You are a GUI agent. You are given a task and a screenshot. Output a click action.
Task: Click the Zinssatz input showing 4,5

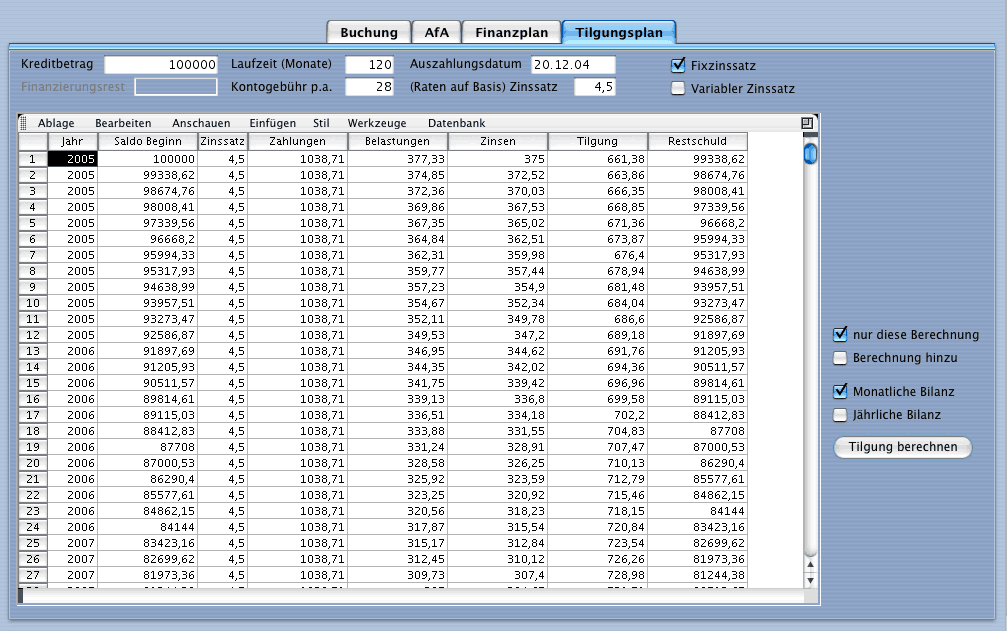595,87
